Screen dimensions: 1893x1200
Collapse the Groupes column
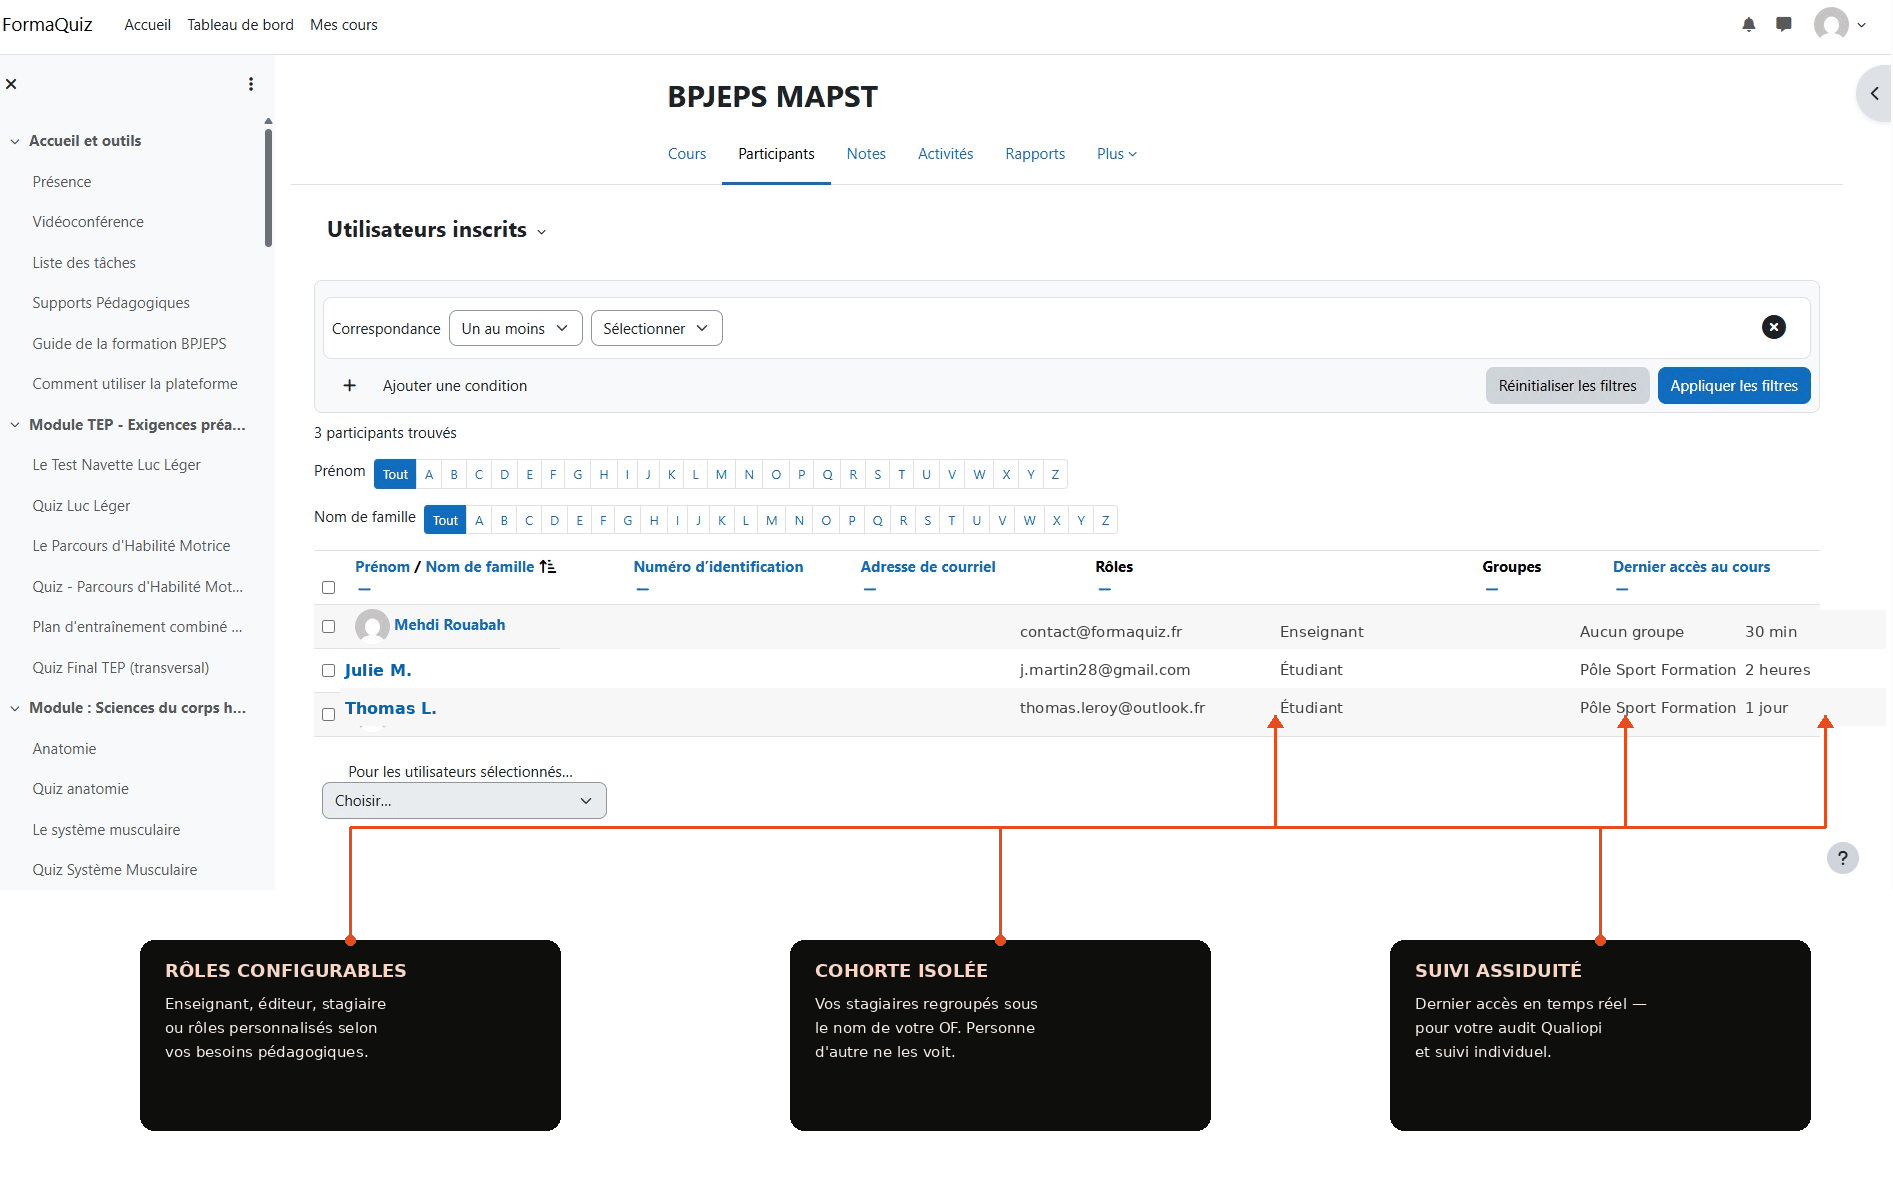pos(1491,589)
